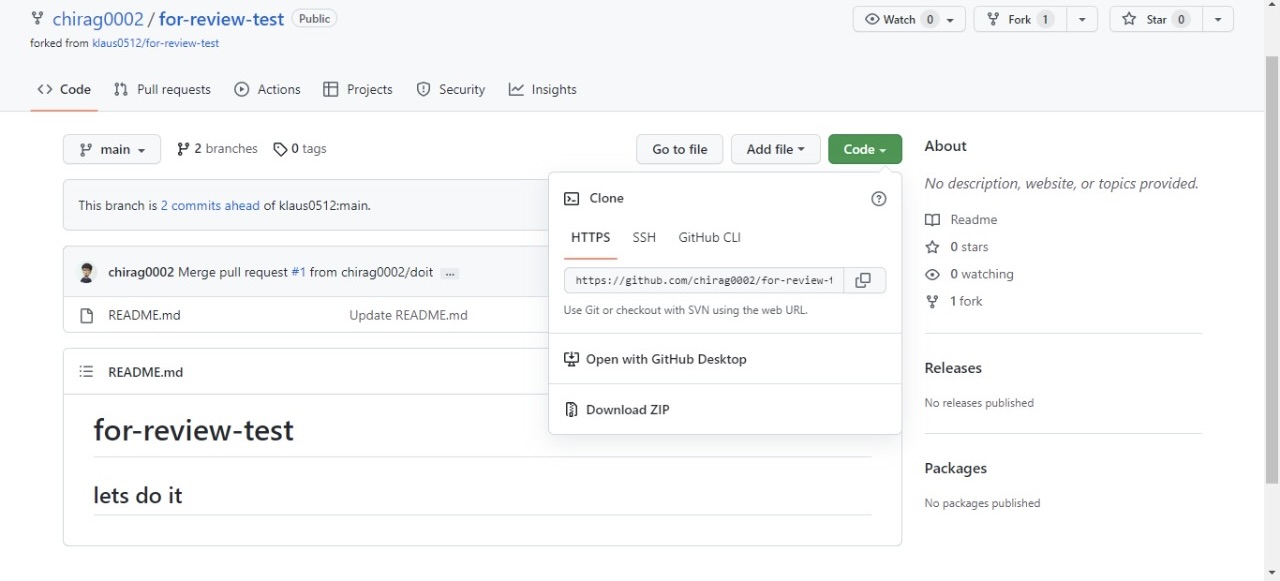1280x581 pixels.
Task: Click the README.md file icon in the file list
Action: (x=87, y=315)
